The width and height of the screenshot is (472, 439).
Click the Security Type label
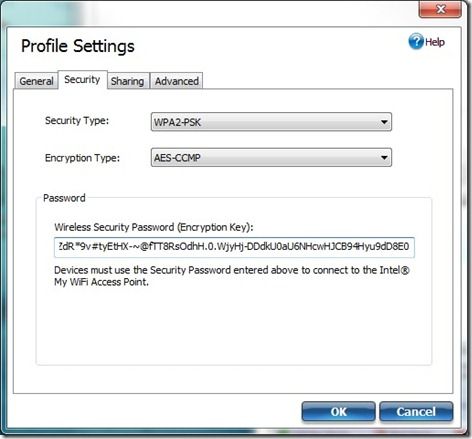(77, 121)
